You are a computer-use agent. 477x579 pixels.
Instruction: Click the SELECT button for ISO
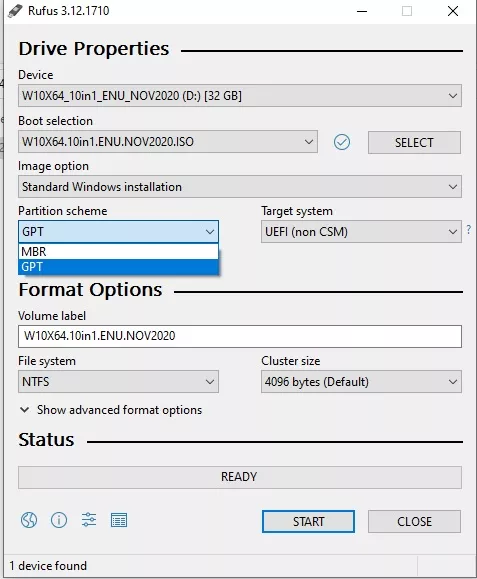[x=414, y=143]
